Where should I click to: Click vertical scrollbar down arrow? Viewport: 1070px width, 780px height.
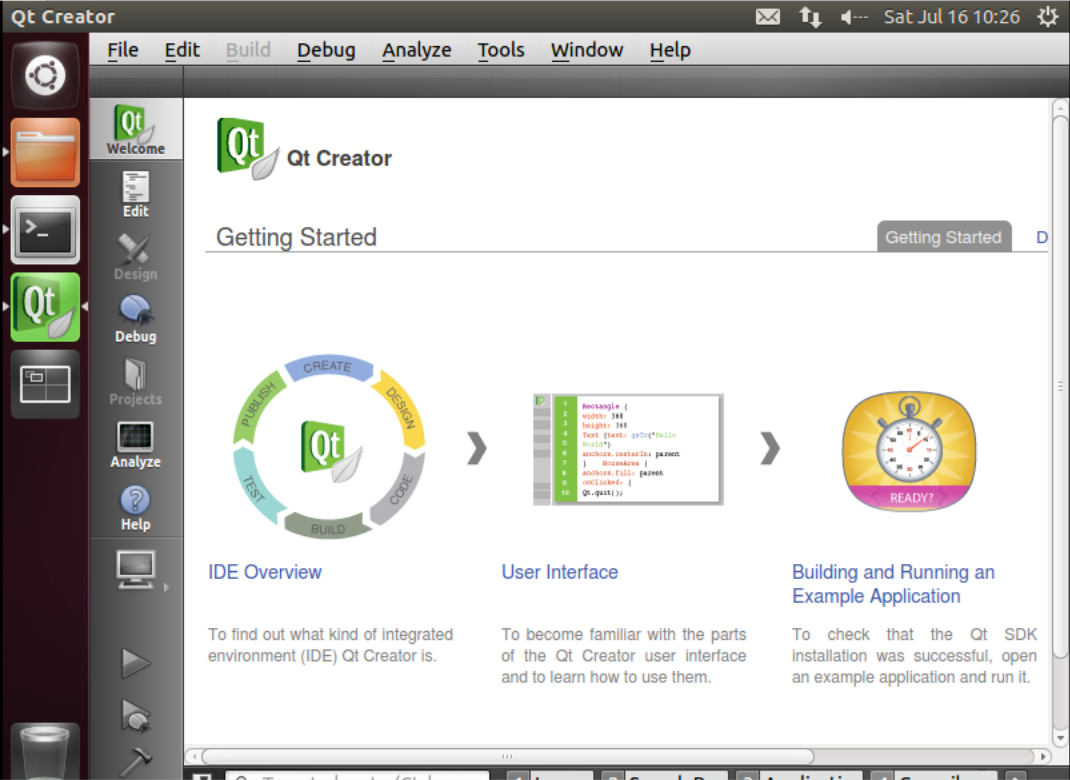pyautogui.click(x=1060, y=738)
